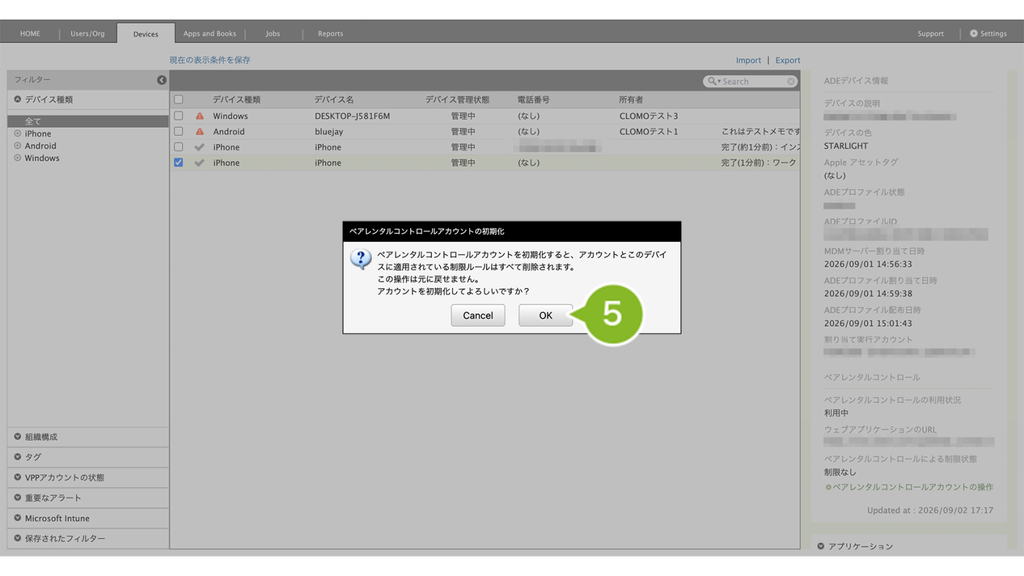The image size is (1024, 576).
Task: Click the Search input field
Action: click(x=751, y=82)
